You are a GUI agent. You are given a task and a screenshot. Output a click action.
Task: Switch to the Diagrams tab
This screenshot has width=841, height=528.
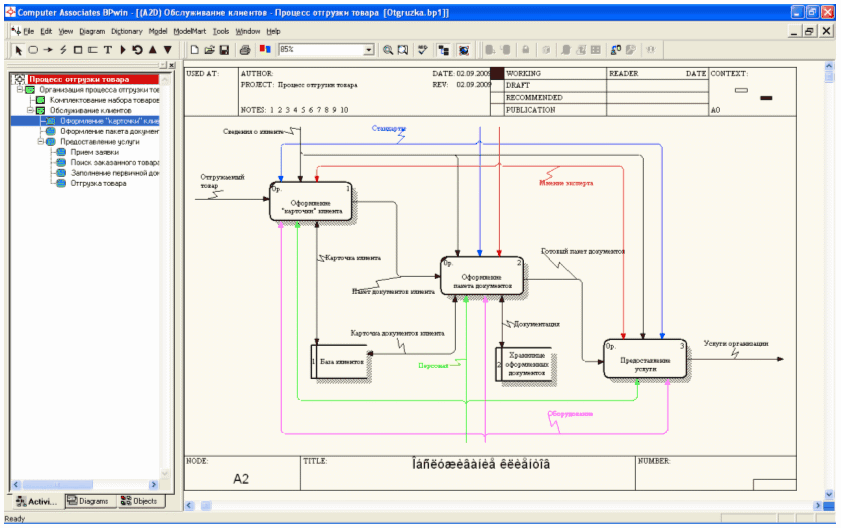pyautogui.click(x=88, y=501)
